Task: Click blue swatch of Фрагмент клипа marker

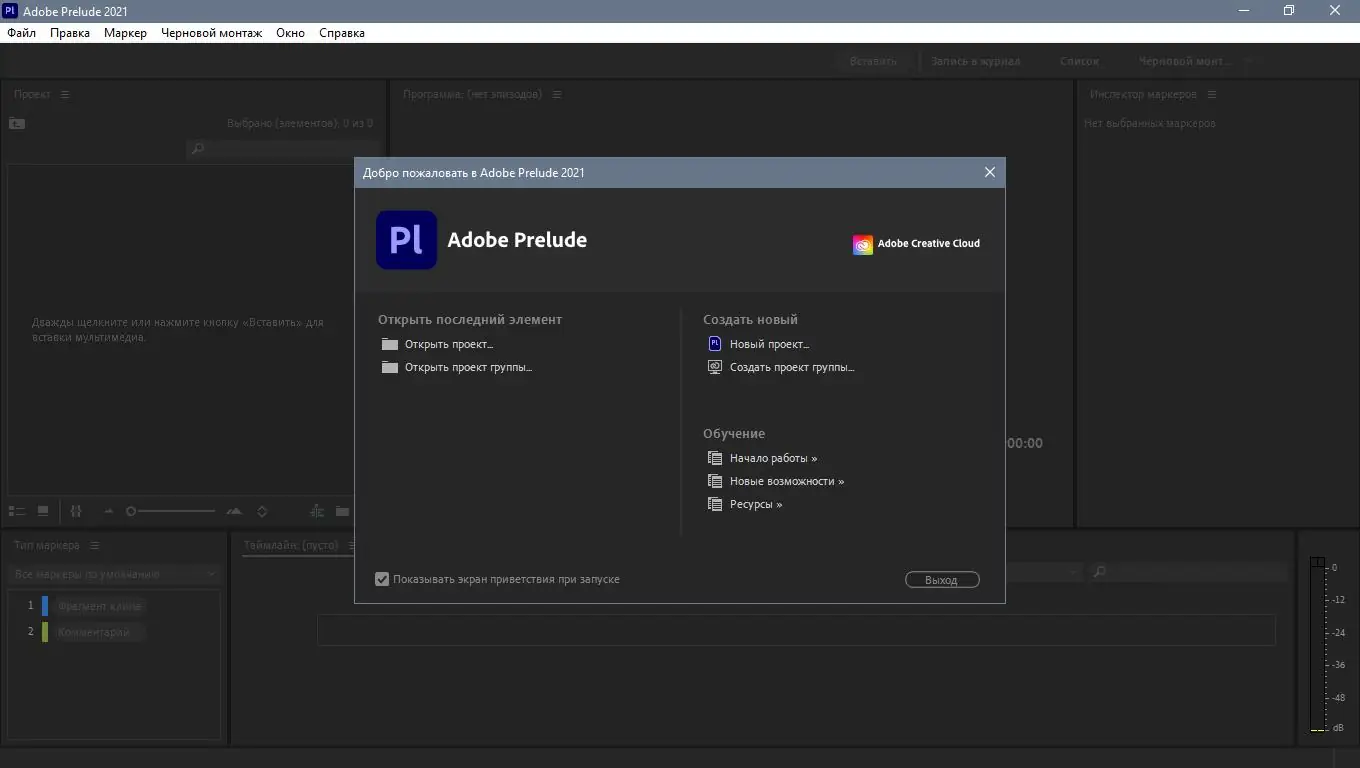Action: click(45, 605)
